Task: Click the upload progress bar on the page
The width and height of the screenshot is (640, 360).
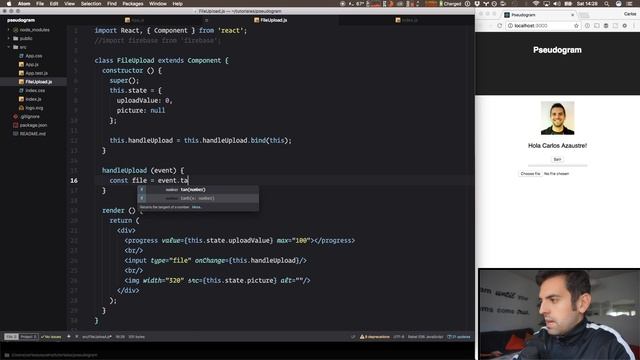Action: pos(557,166)
